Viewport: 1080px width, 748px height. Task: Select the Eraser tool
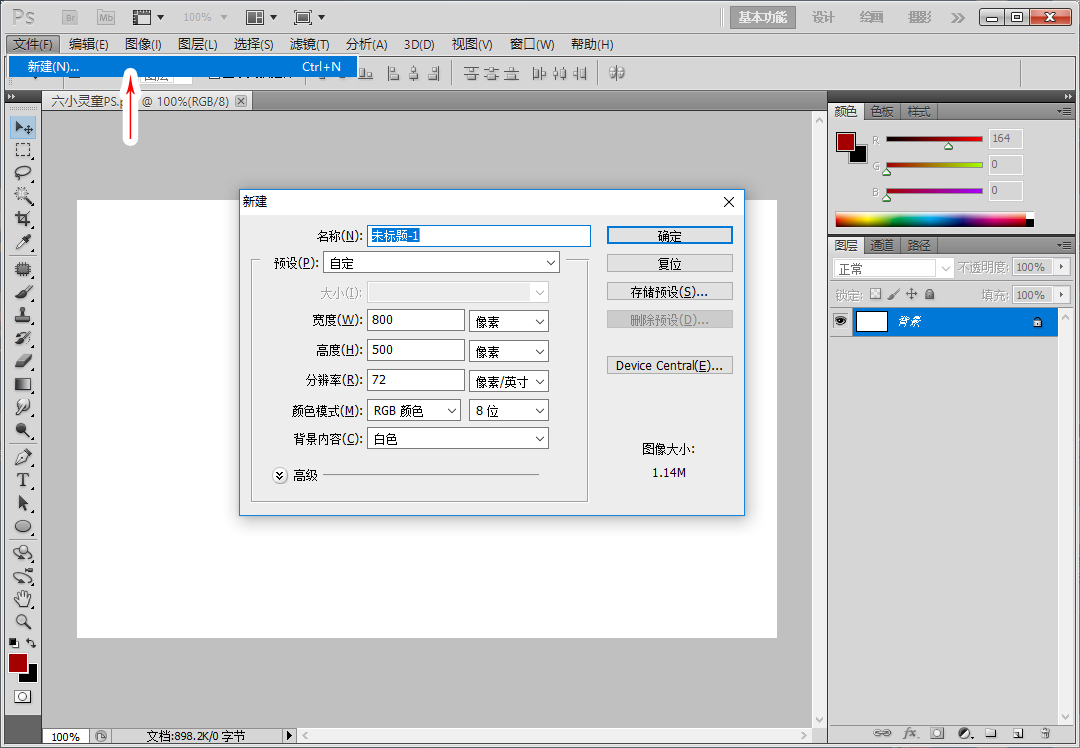[23, 361]
